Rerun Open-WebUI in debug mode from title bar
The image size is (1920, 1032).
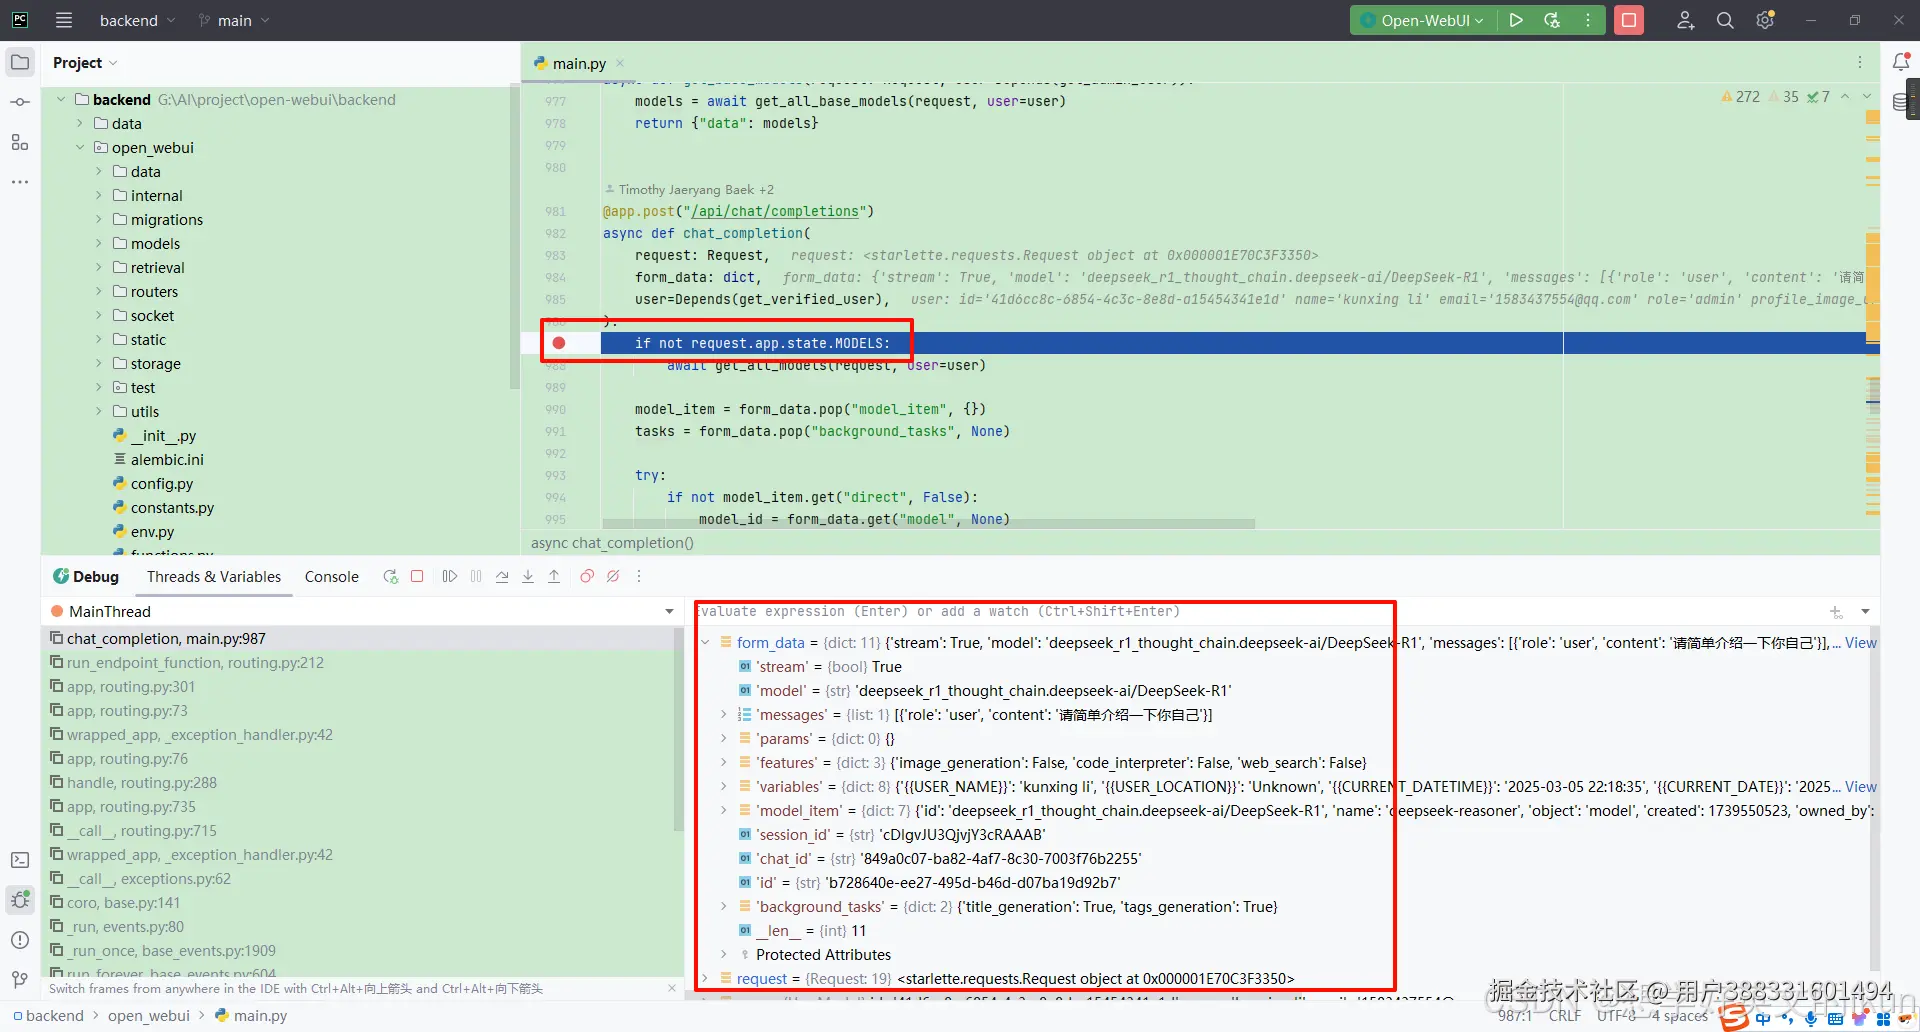(x=1552, y=20)
